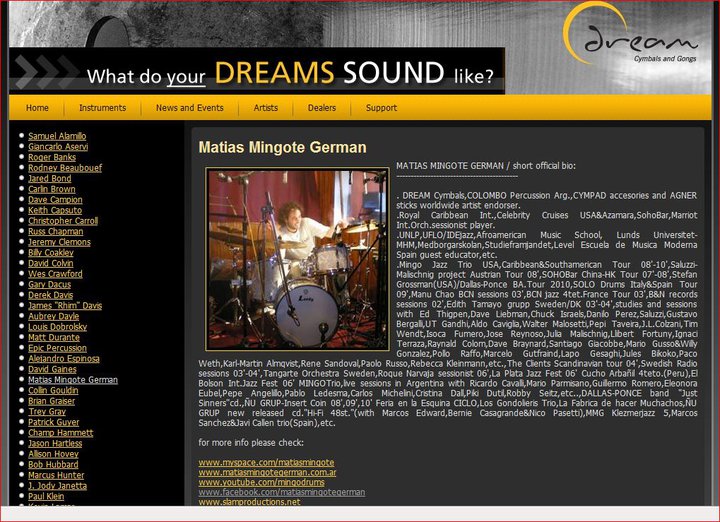720x522 pixels.
Task: Select Louis Dobrolsky link
Action: click(x=57, y=326)
